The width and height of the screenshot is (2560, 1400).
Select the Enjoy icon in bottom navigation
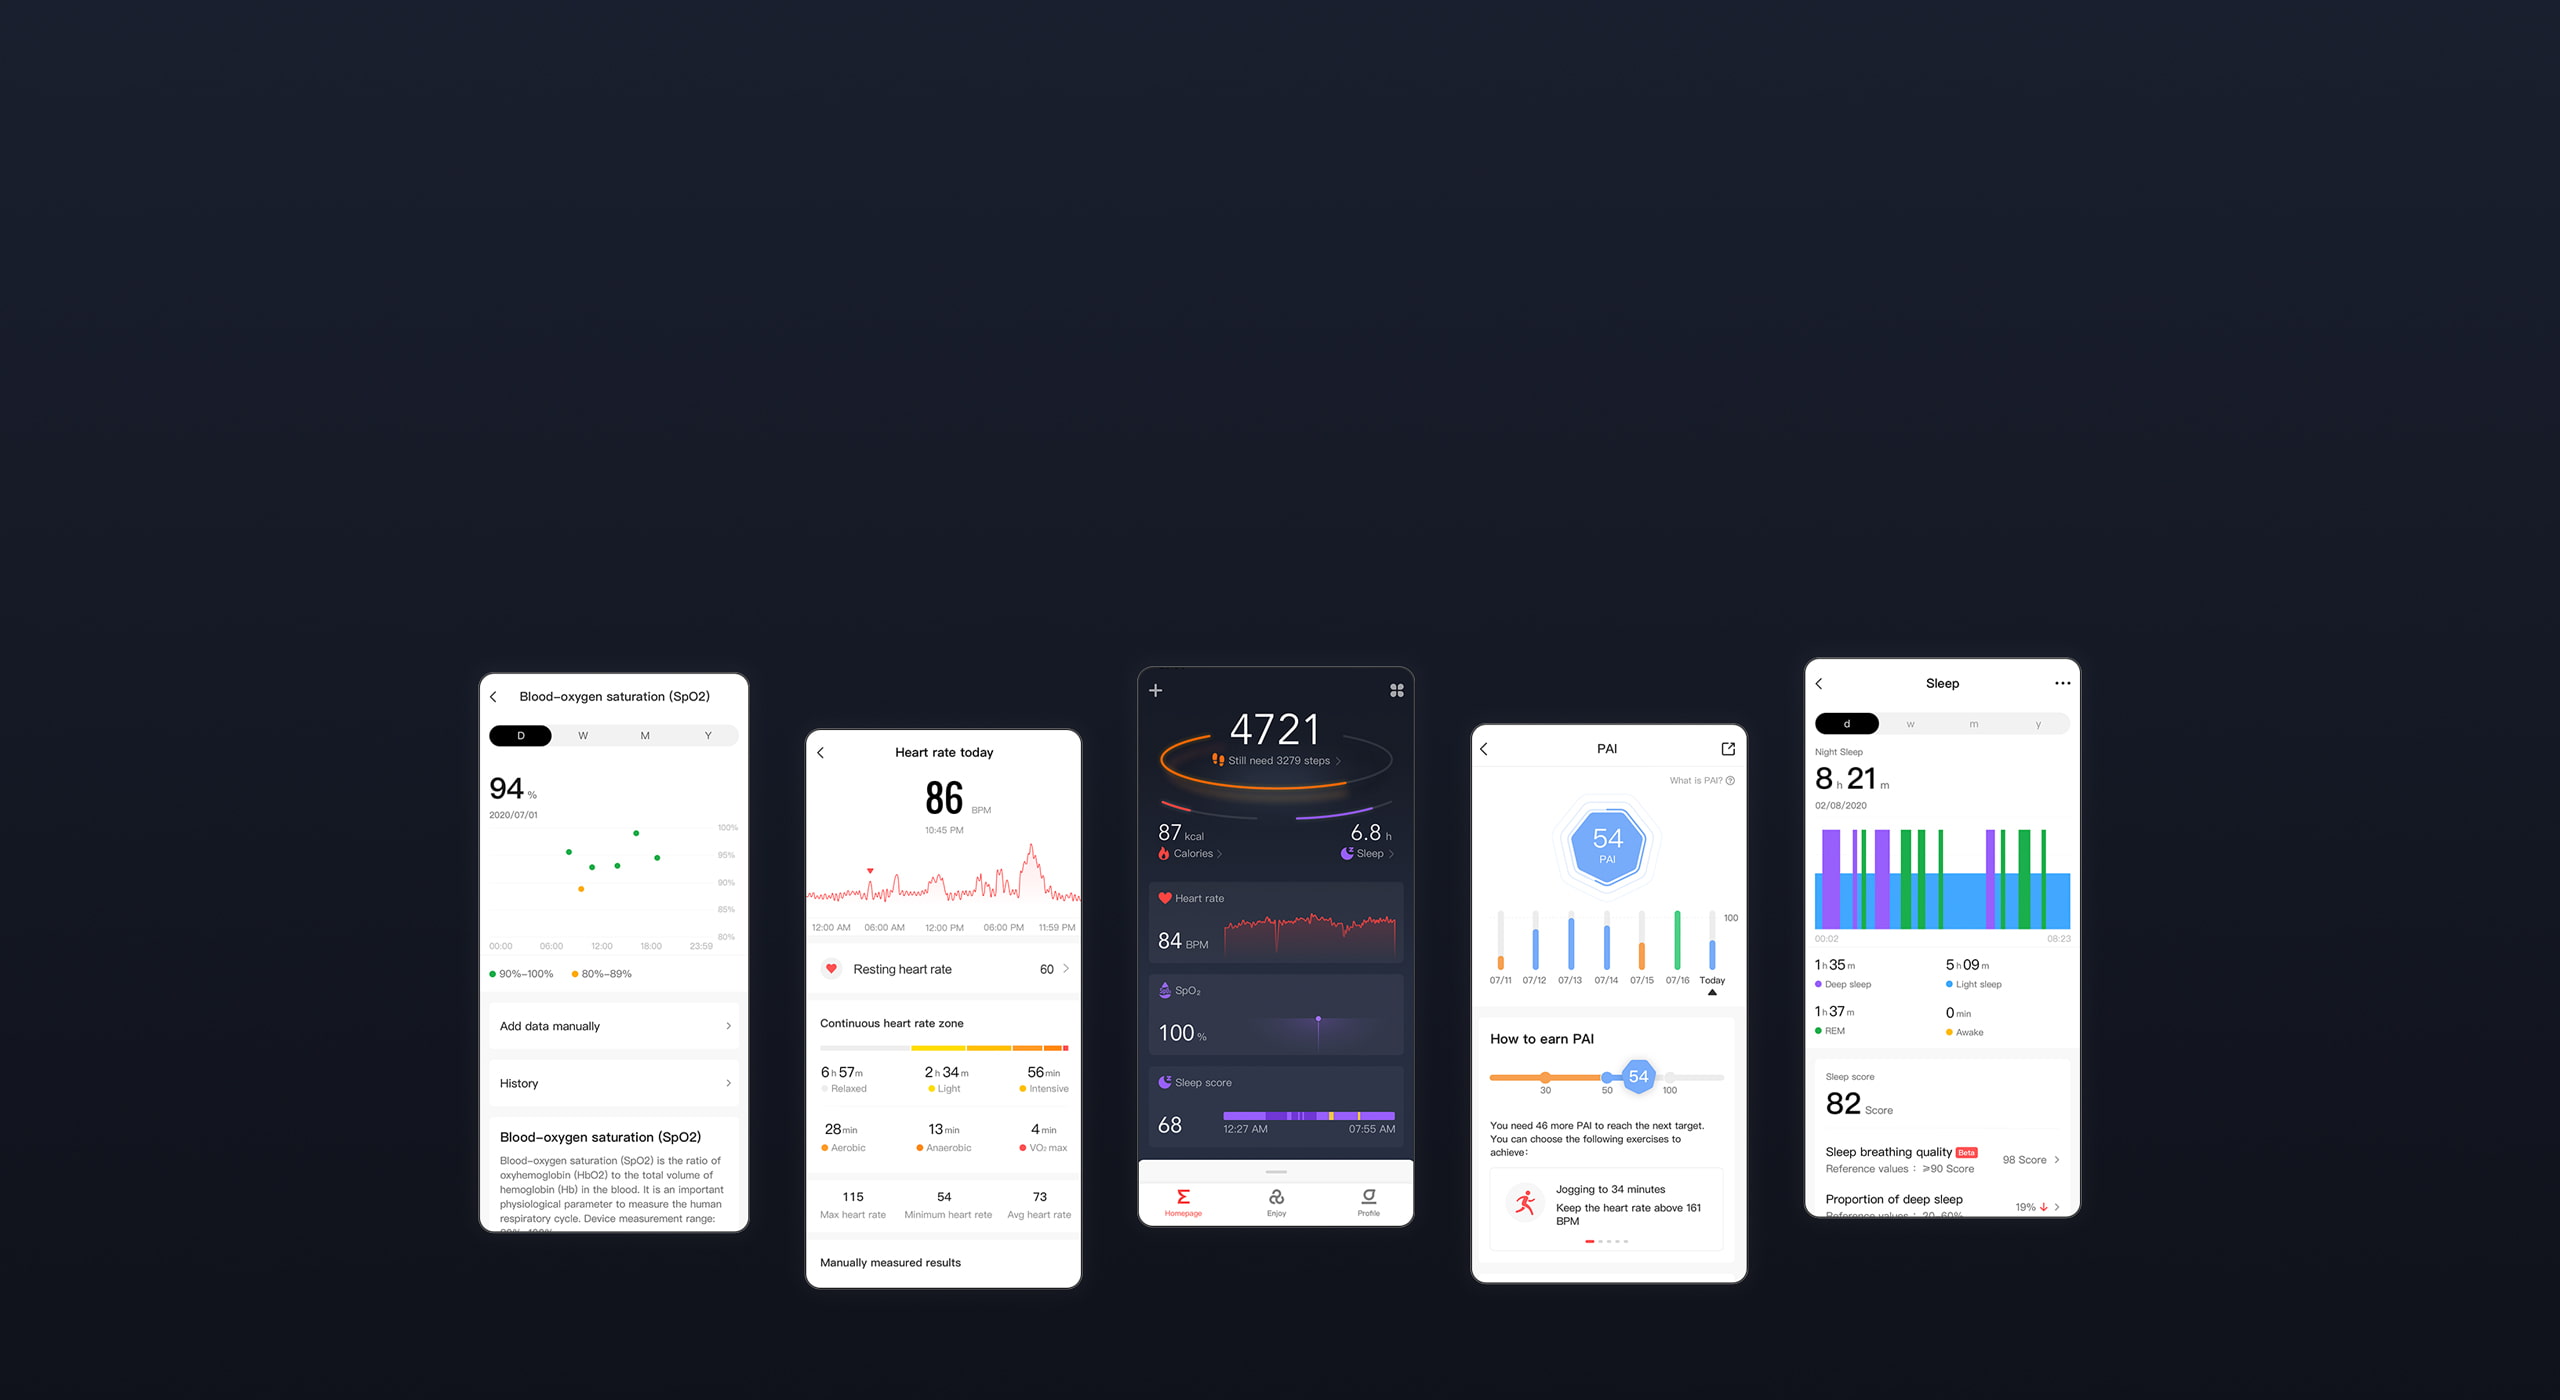coord(1276,1202)
